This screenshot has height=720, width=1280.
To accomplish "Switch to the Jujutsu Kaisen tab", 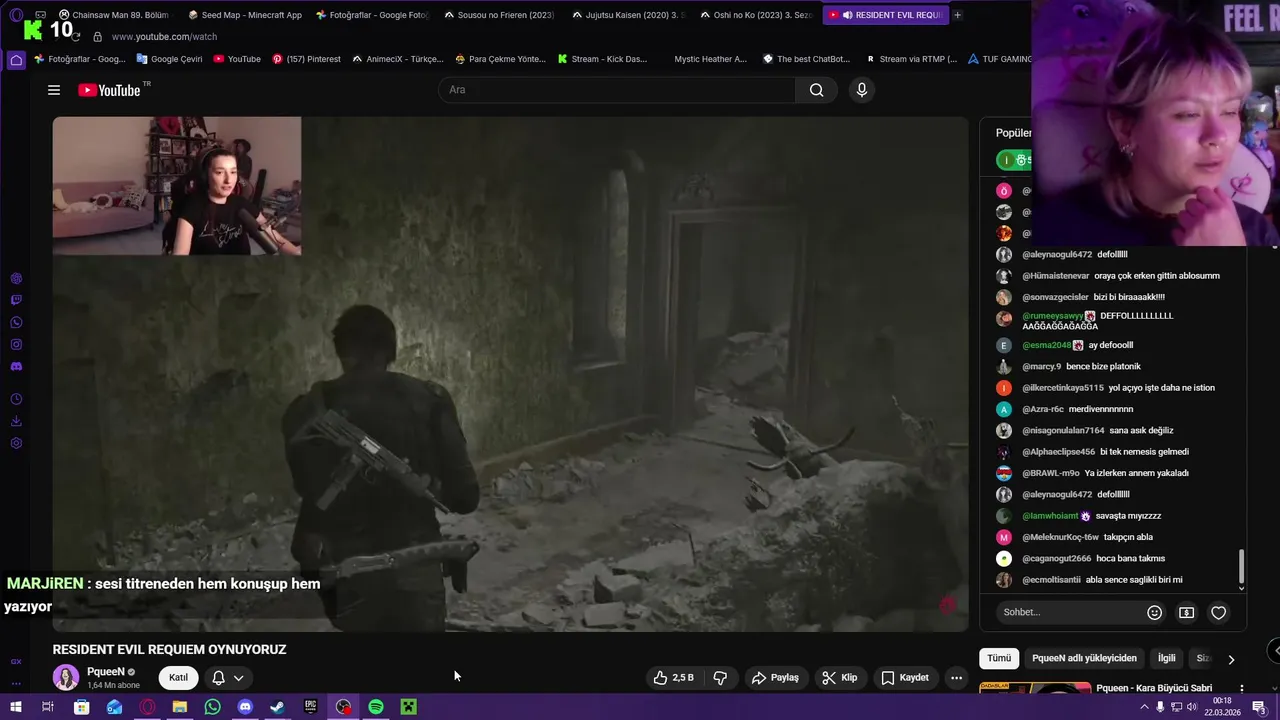I will click(x=628, y=15).
